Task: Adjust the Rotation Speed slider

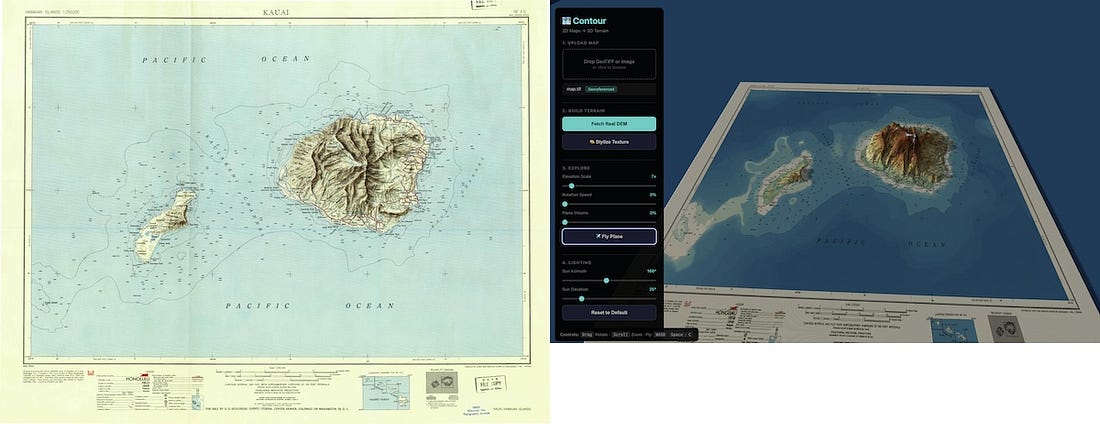Action: pos(609,204)
